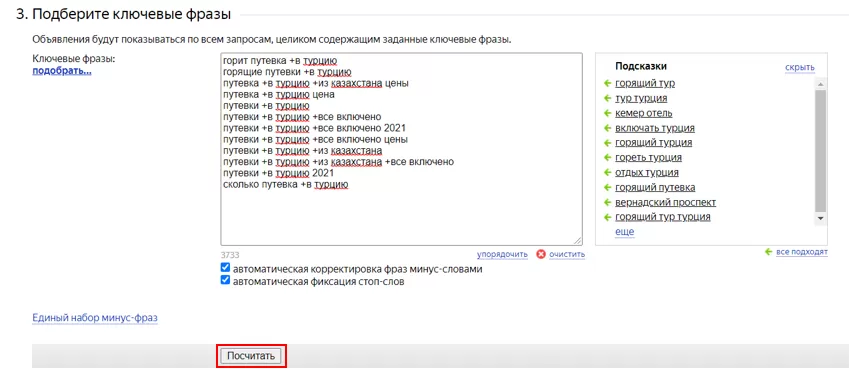
Task: Click 'все подходят' link
Action: click(x=802, y=252)
